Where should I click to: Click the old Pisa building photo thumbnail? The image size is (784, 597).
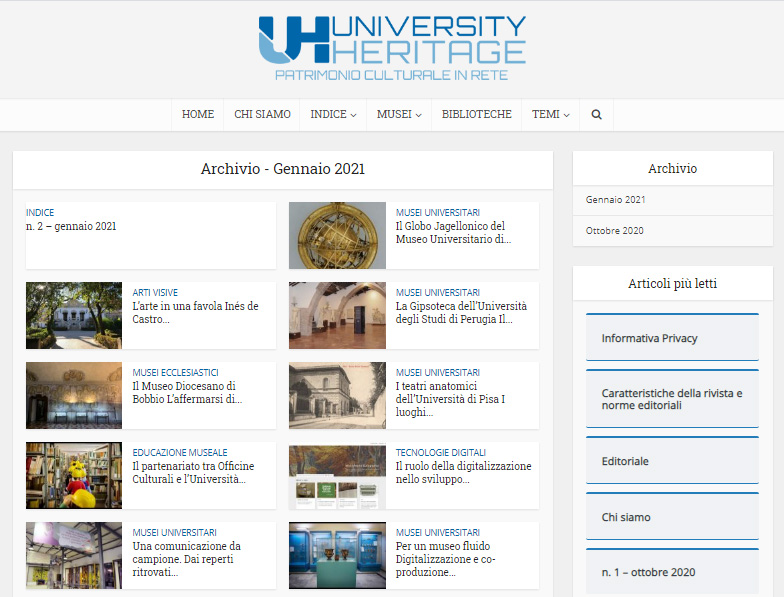pyautogui.click(x=338, y=395)
